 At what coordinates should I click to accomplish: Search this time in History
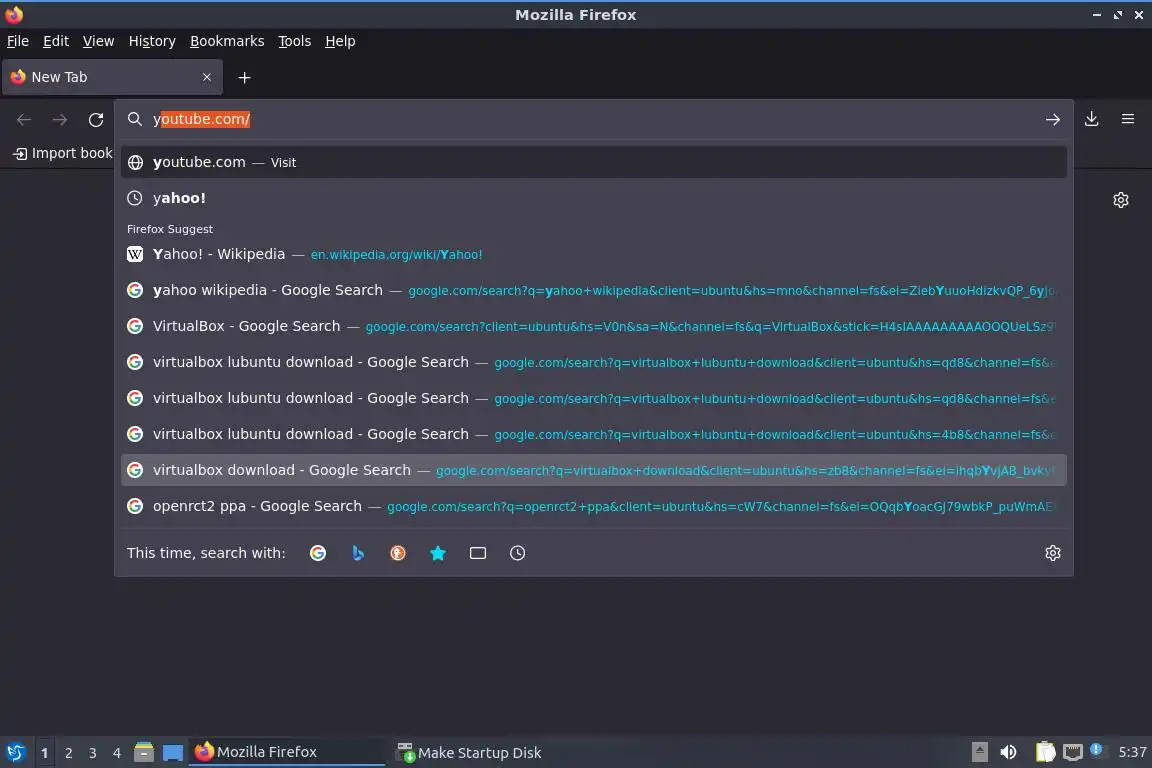(517, 553)
